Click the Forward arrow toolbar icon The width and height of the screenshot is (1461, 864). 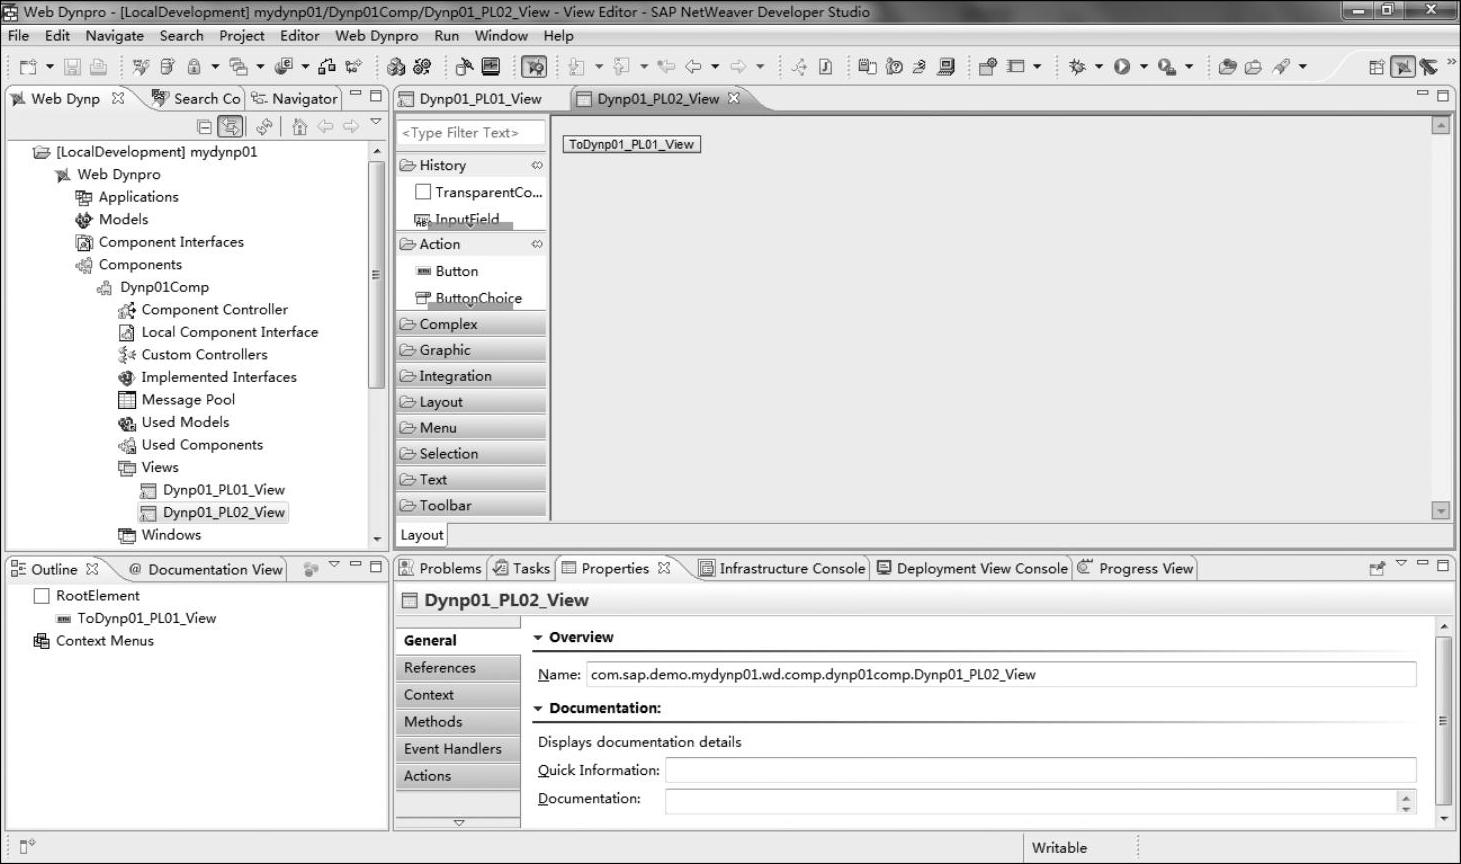click(738, 67)
